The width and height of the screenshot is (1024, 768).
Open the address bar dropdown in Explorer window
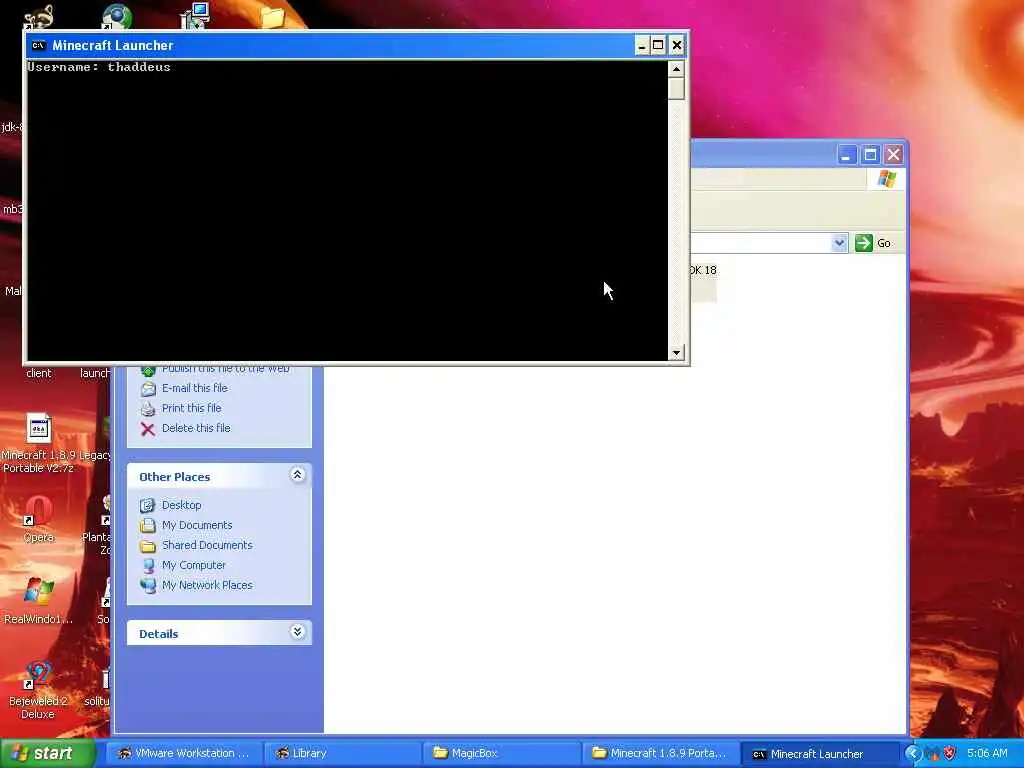(x=839, y=243)
